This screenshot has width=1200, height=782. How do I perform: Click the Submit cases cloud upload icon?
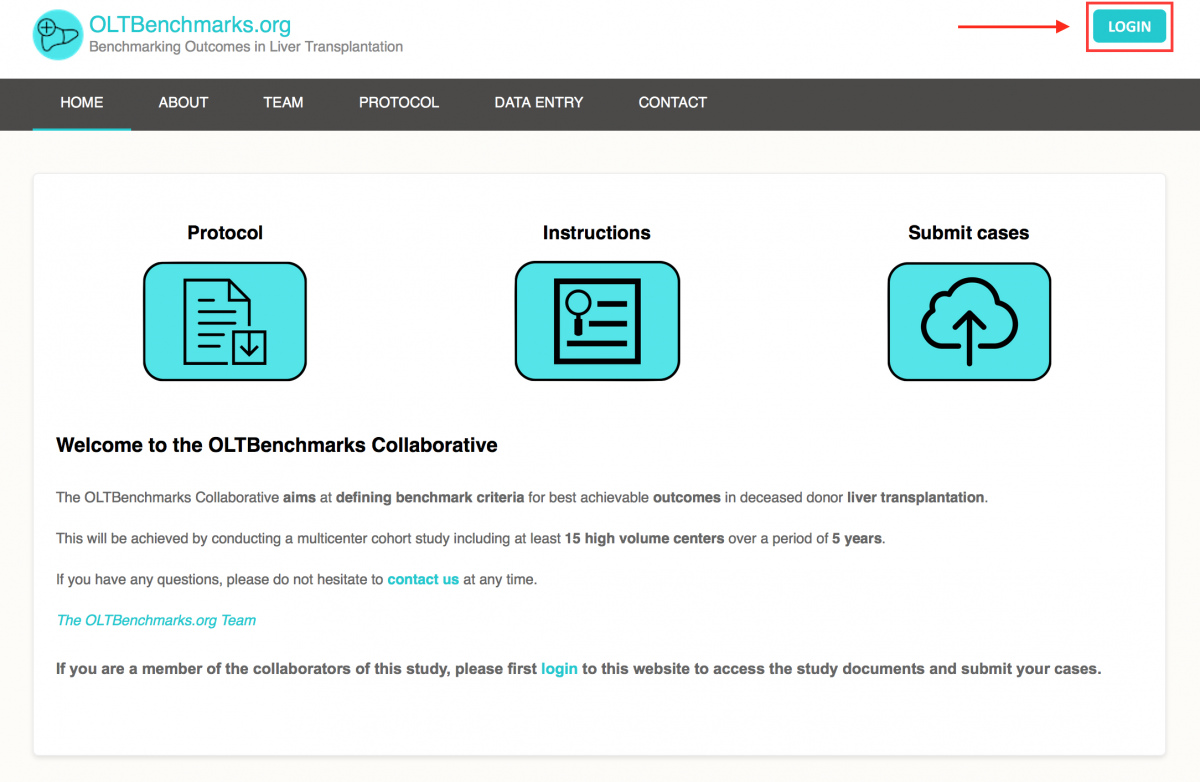tap(969, 321)
